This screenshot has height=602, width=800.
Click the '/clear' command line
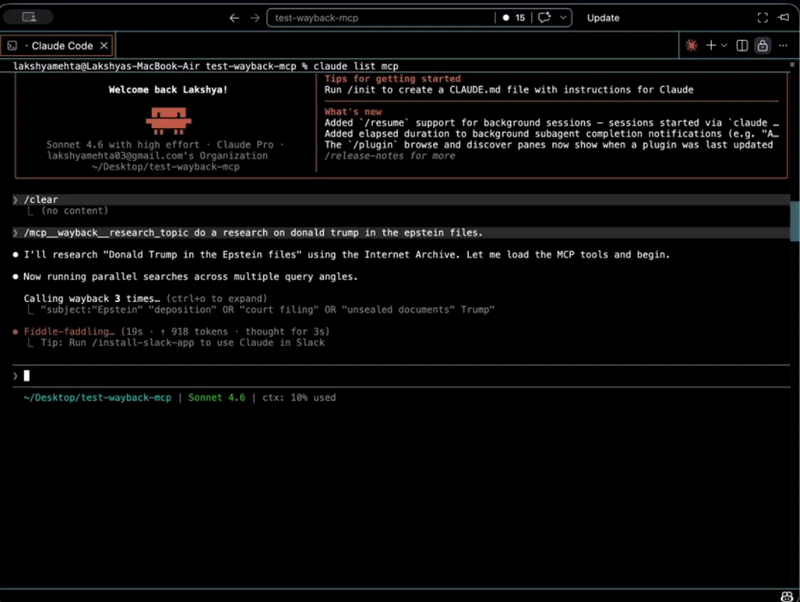[x=402, y=199]
